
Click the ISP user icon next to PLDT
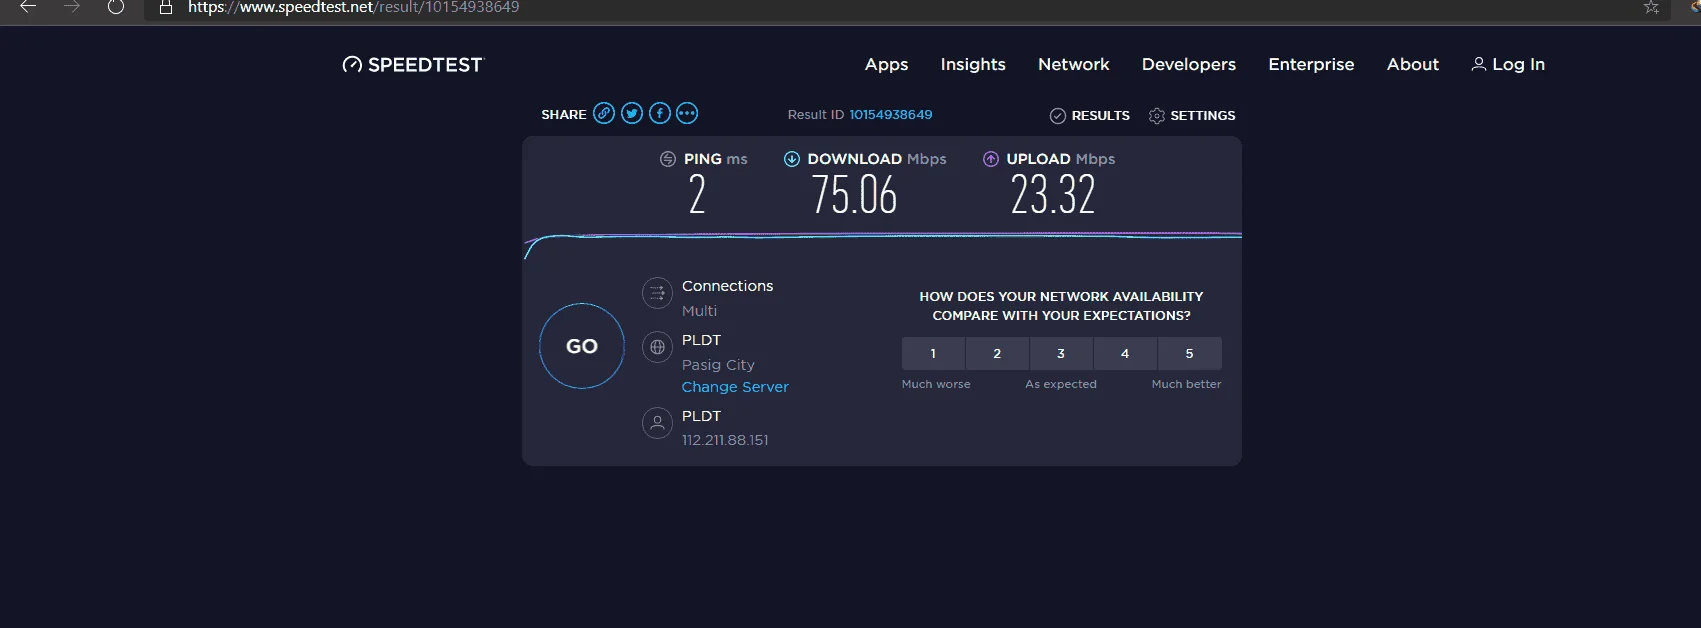(x=657, y=423)
